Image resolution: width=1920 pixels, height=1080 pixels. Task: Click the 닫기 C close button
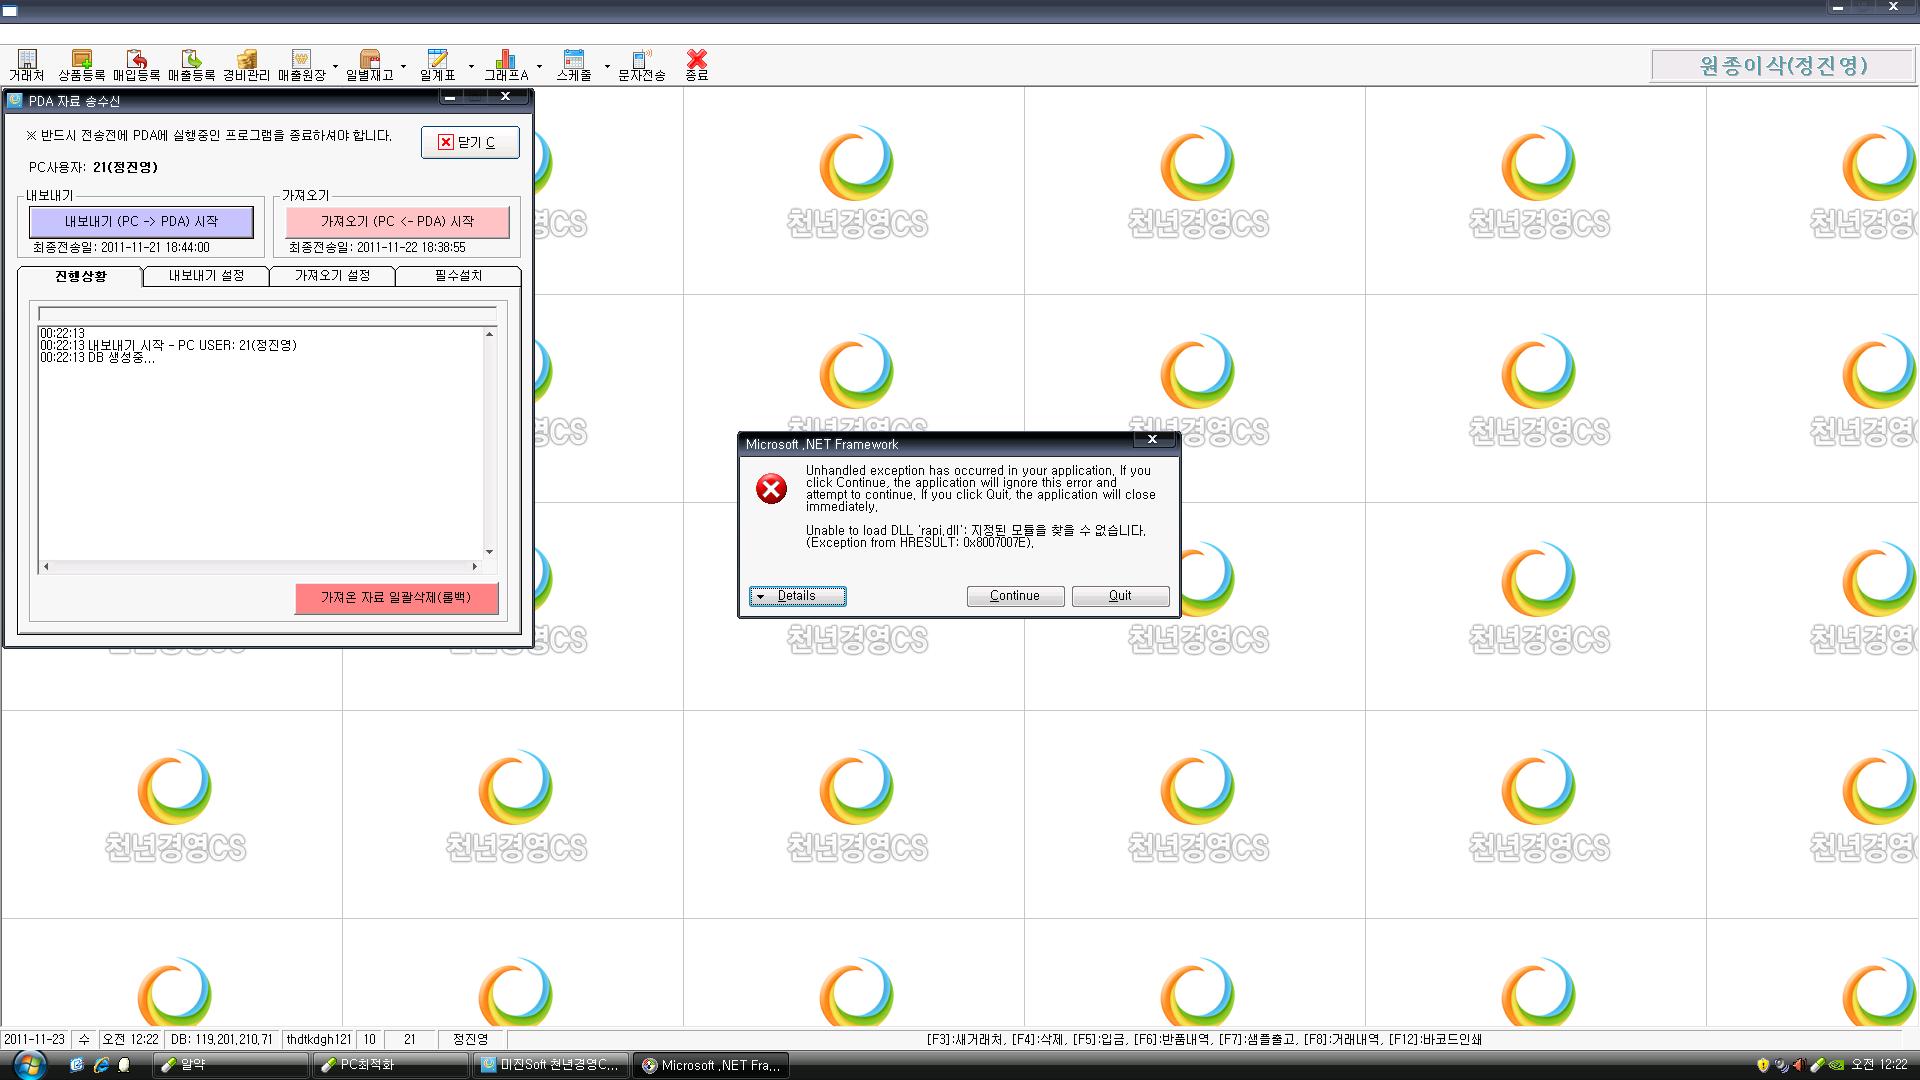coord(470,142)
